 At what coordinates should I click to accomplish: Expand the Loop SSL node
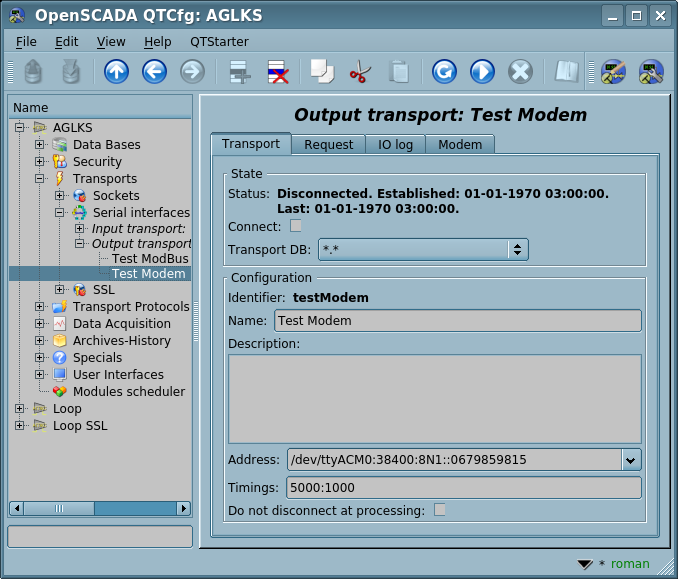tap(19, 425)
